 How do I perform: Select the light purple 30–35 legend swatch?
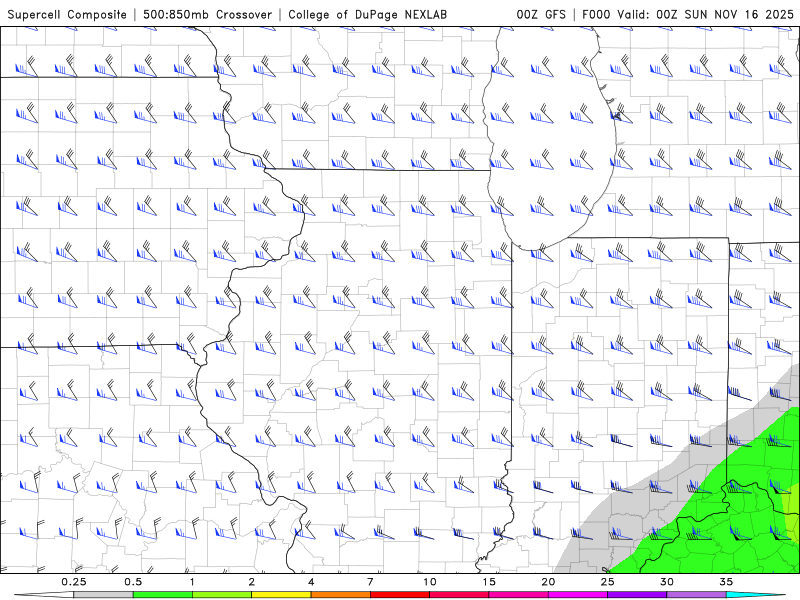(x=696, y=595)
